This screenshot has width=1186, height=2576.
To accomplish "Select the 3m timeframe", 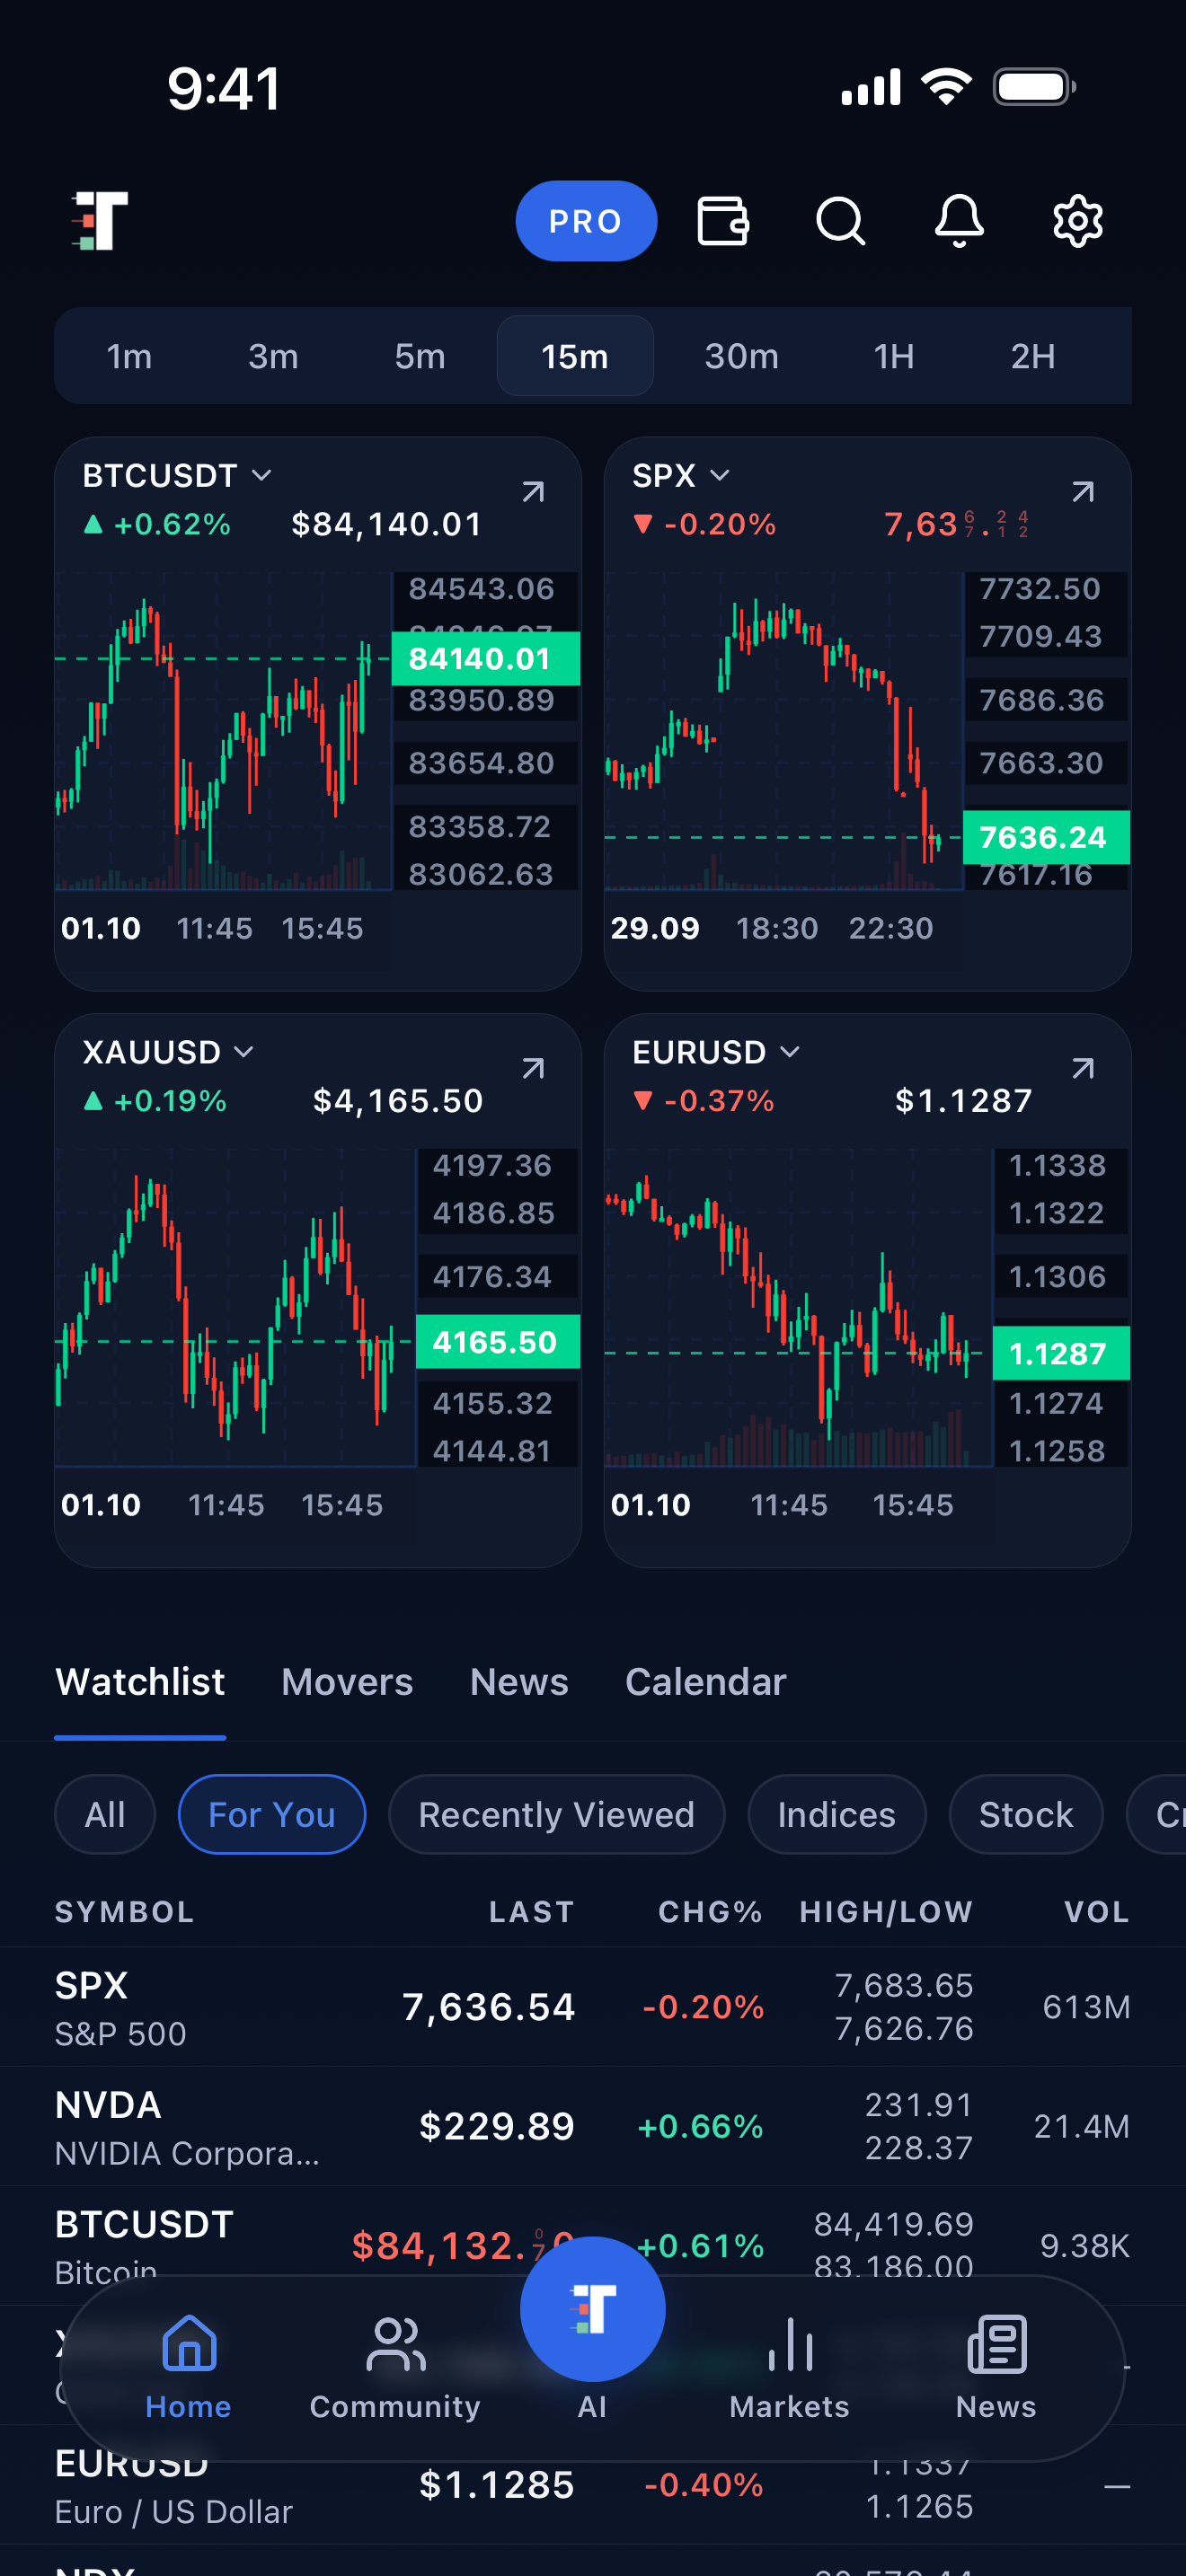I will 273,356.
